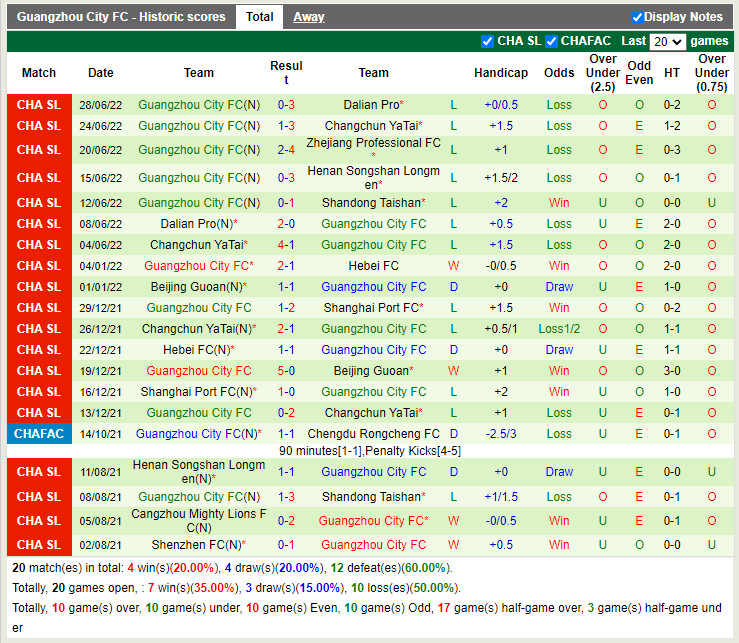Click the 5-0 result against Beijing Guoan

tap(286, 371)
